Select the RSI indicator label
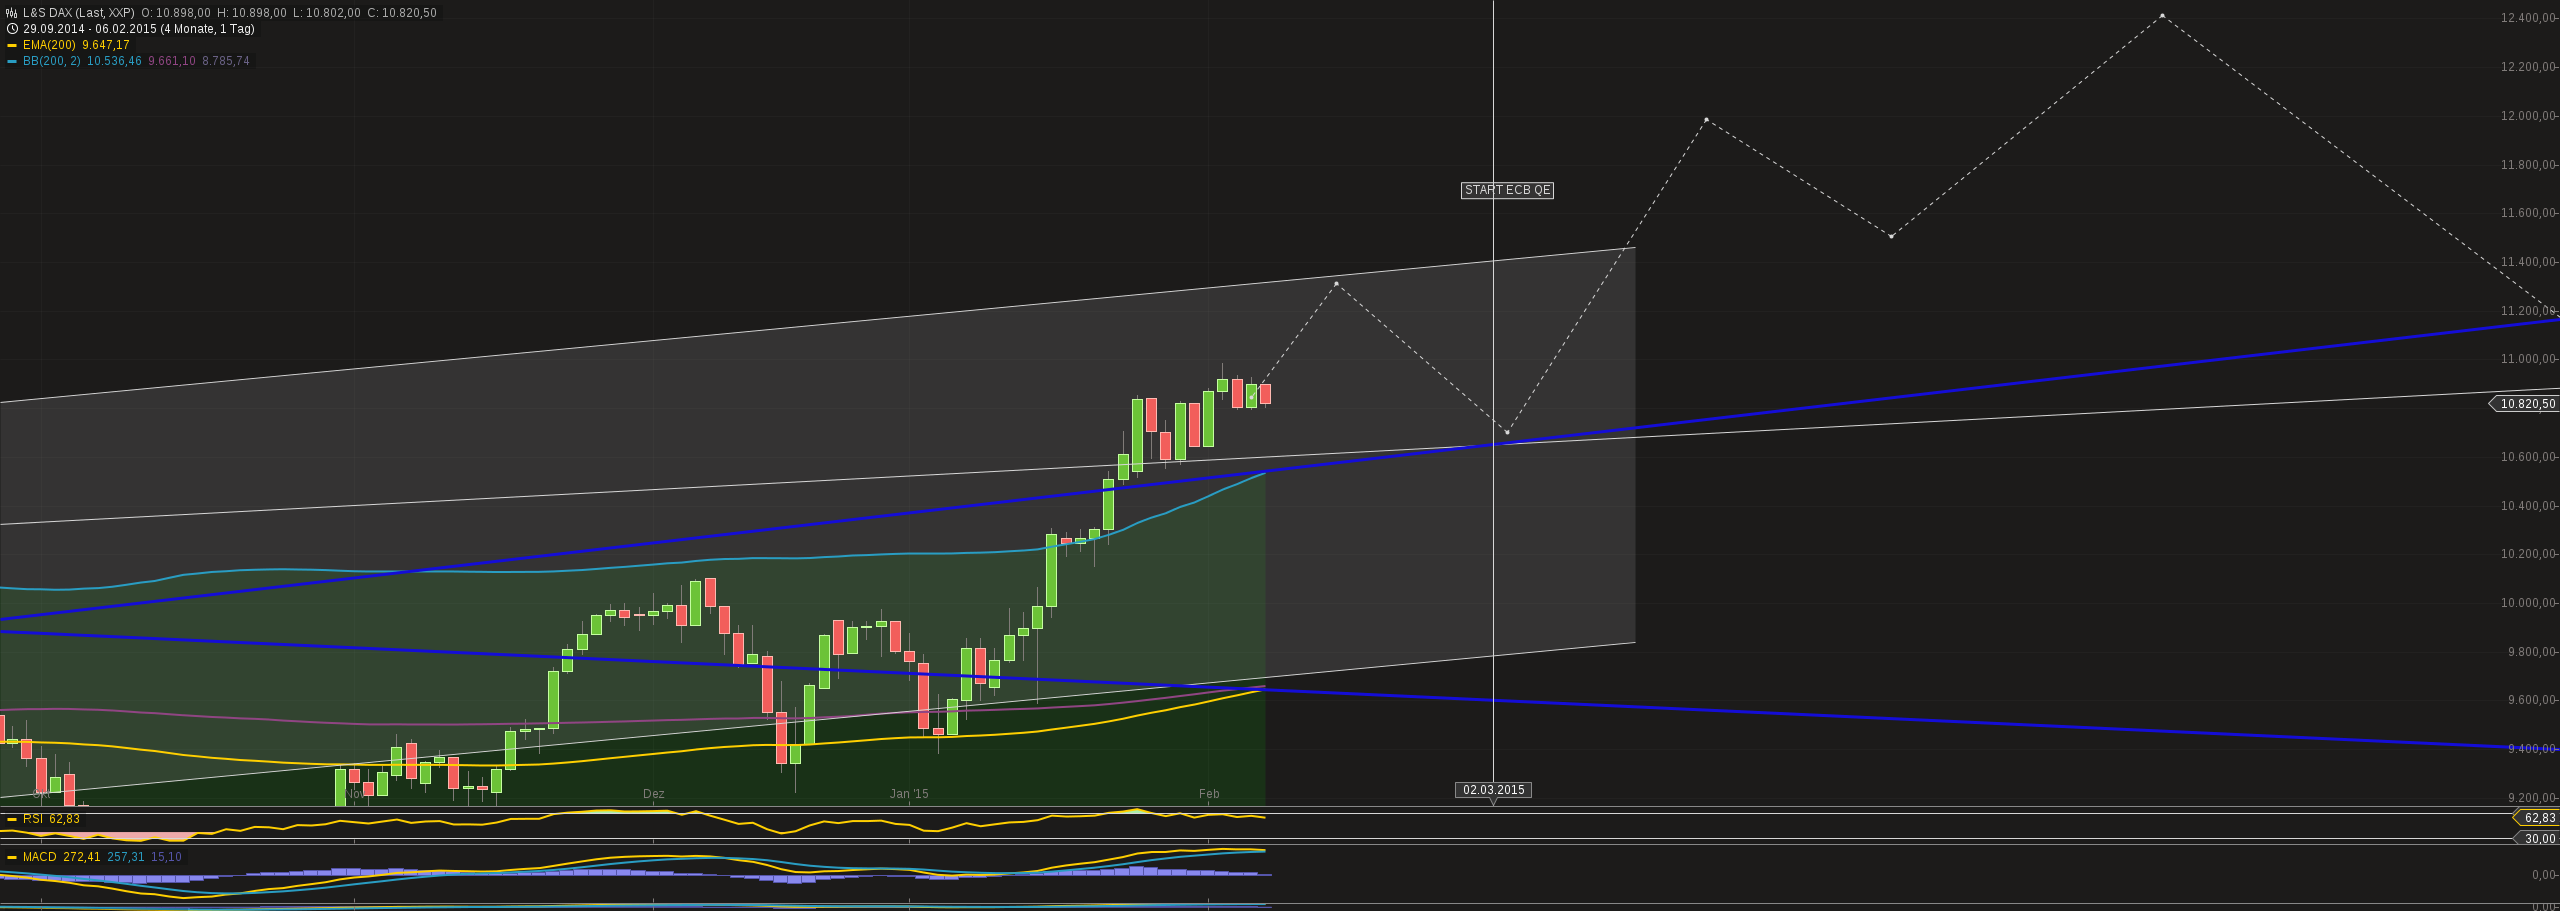This screenshot has height=911, width=2560. [x=33, y=819]
